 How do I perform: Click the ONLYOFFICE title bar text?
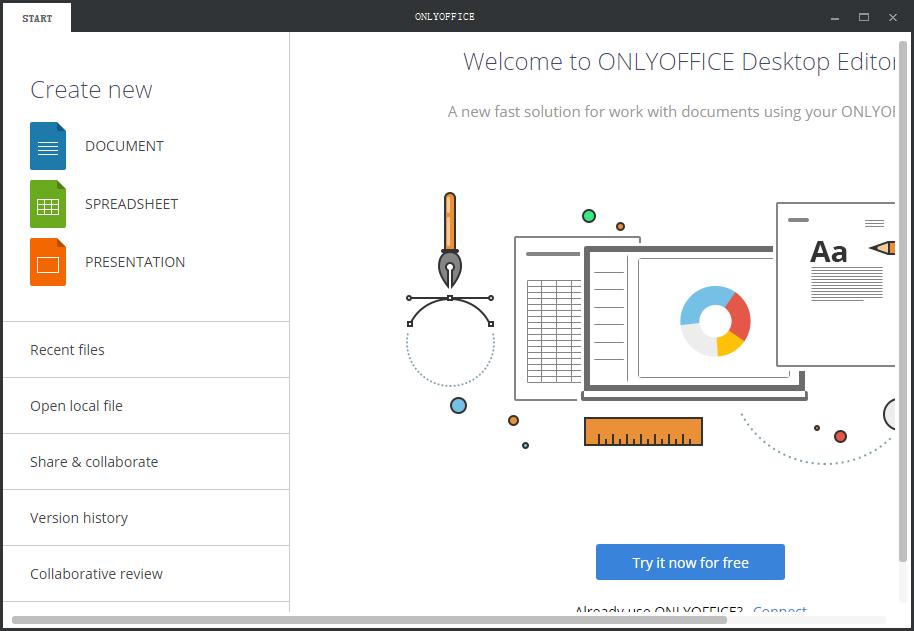(x=444, y=17)
